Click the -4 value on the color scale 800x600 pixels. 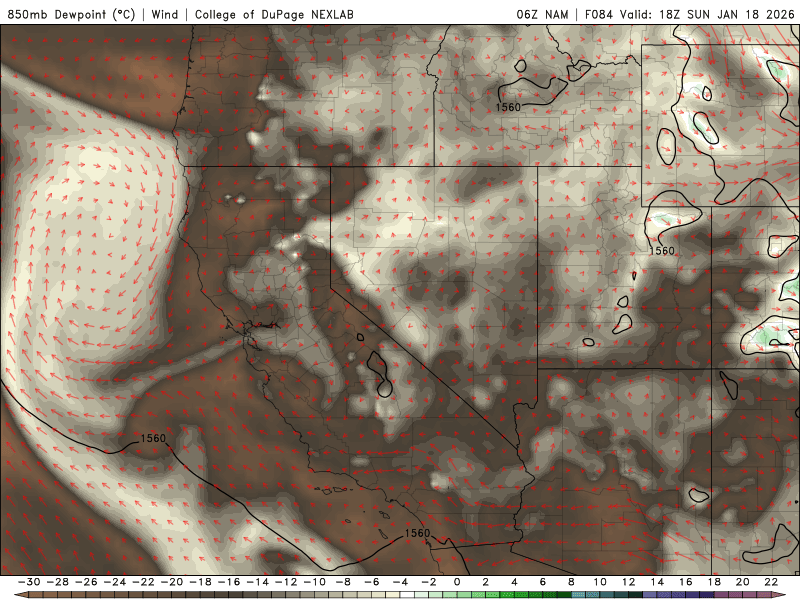click(x=401, y=582)
